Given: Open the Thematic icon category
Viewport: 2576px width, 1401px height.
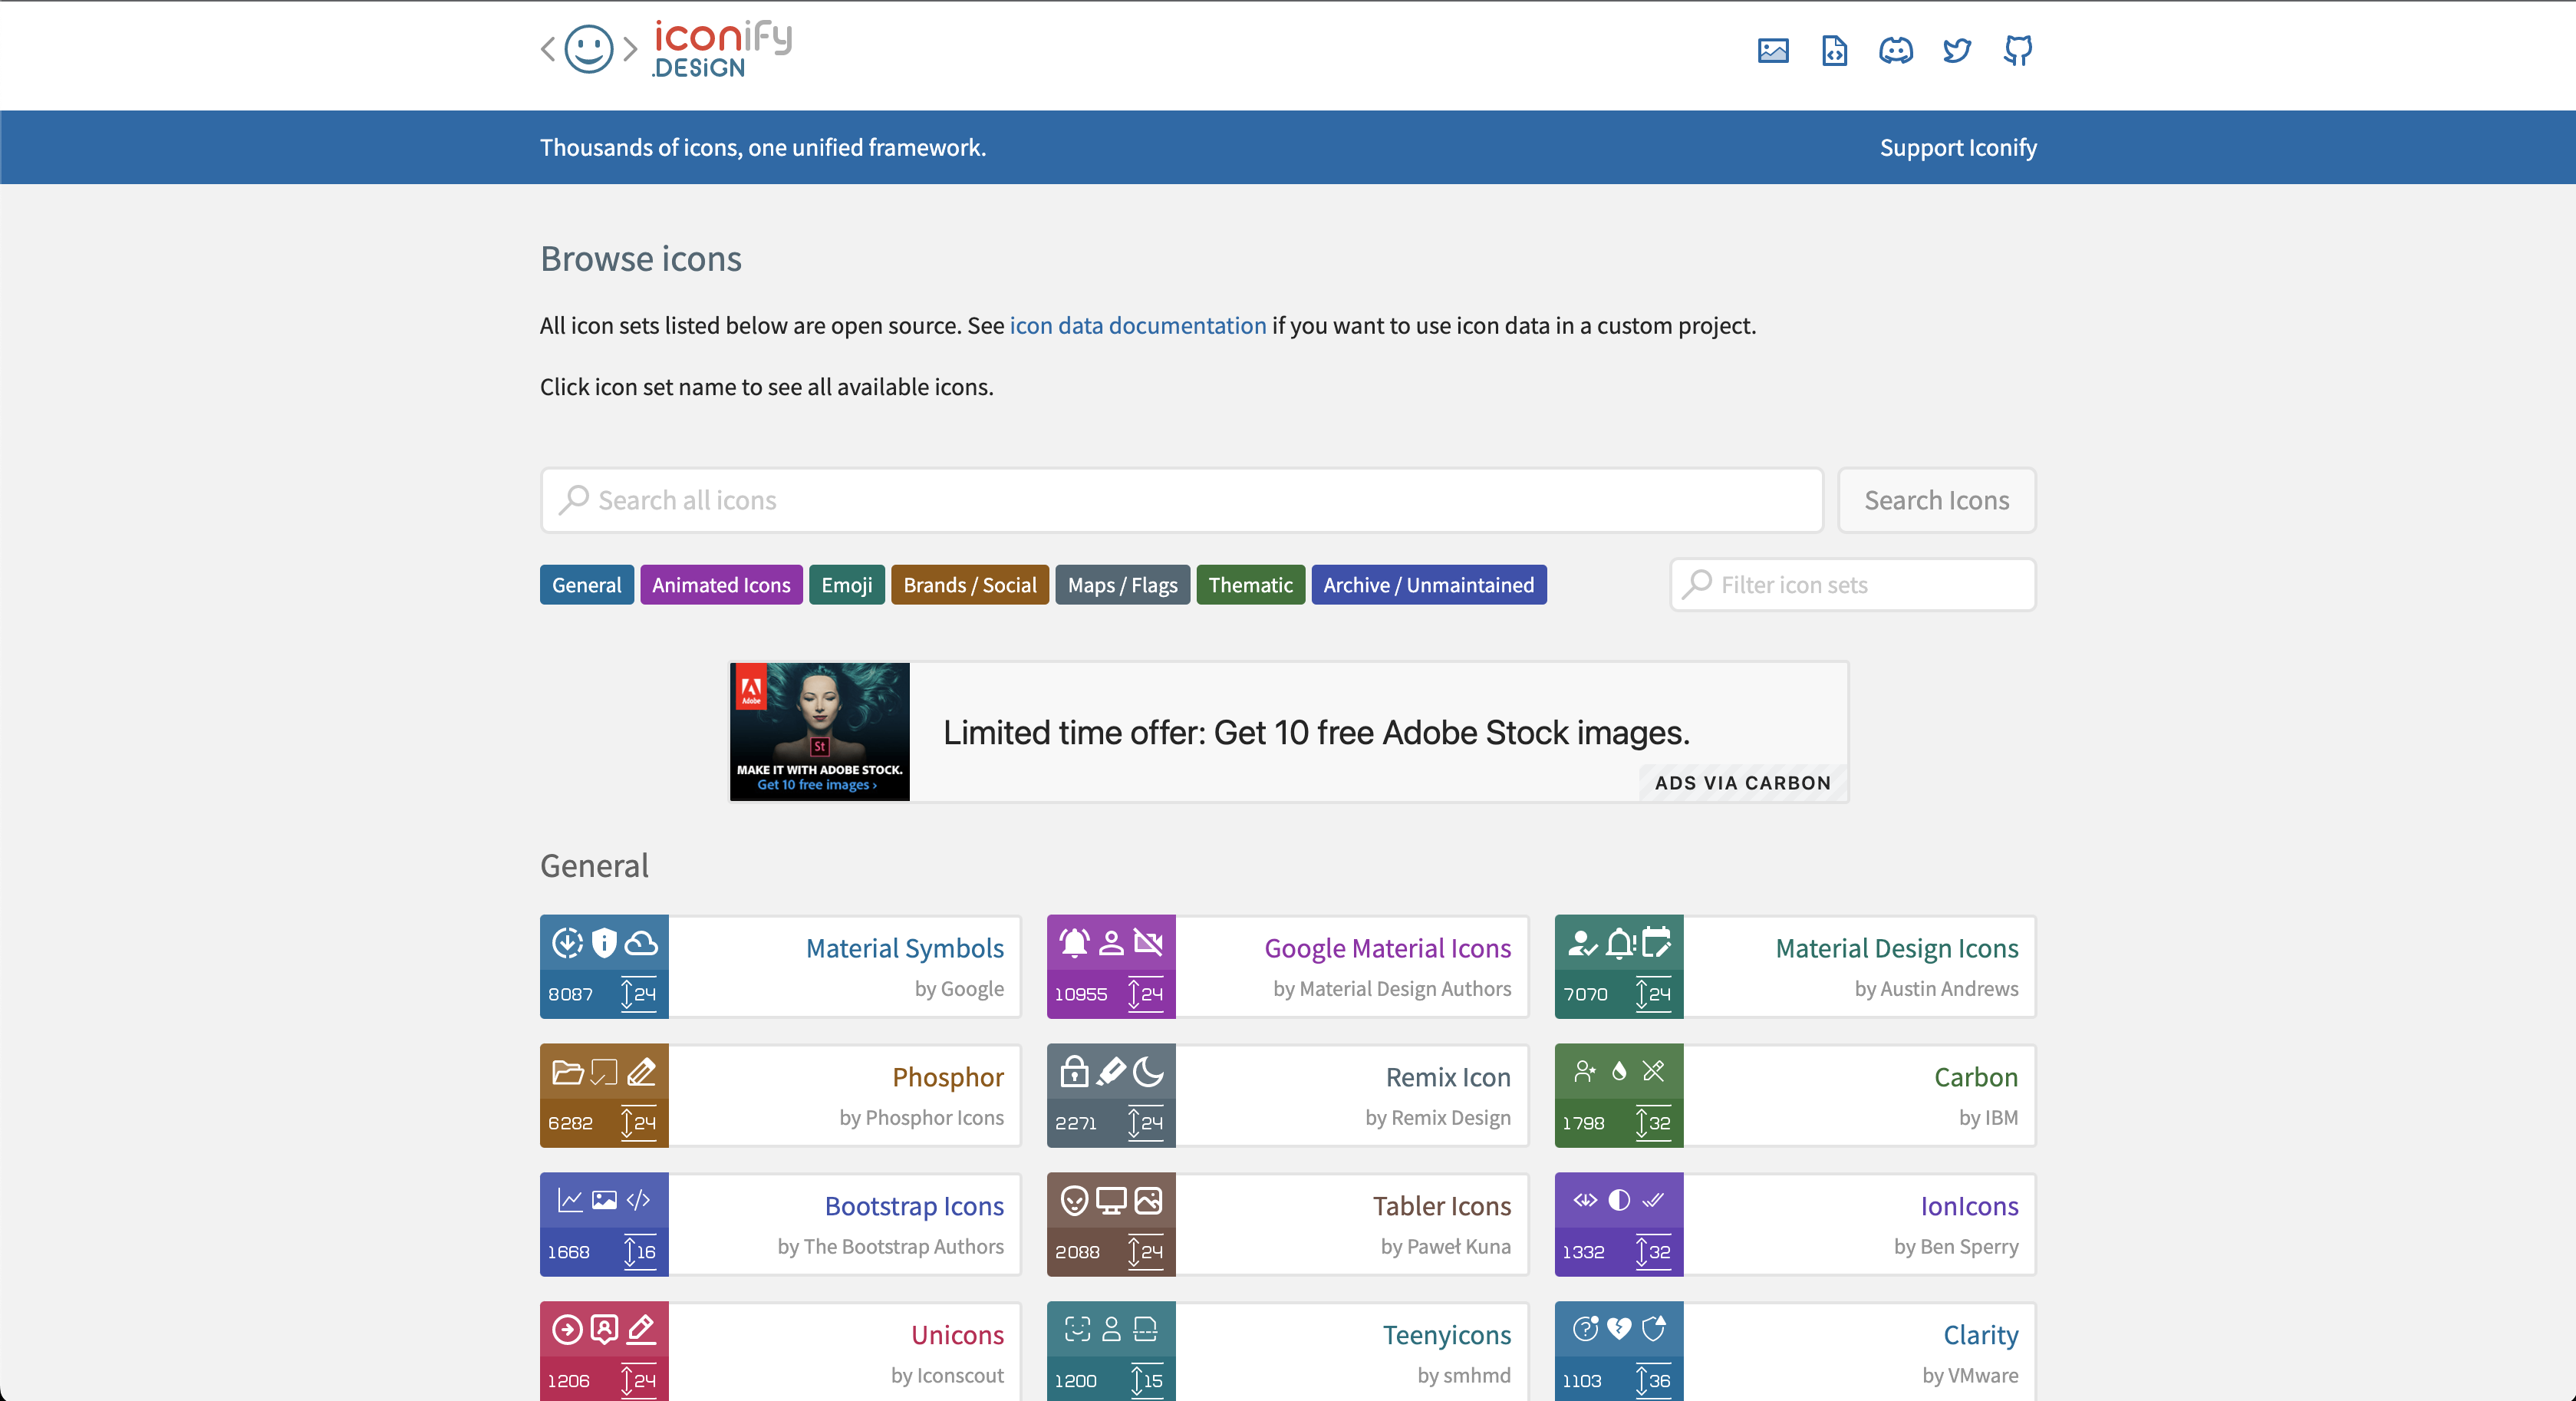Looking at the screenshot, I should coord(1252,583).
